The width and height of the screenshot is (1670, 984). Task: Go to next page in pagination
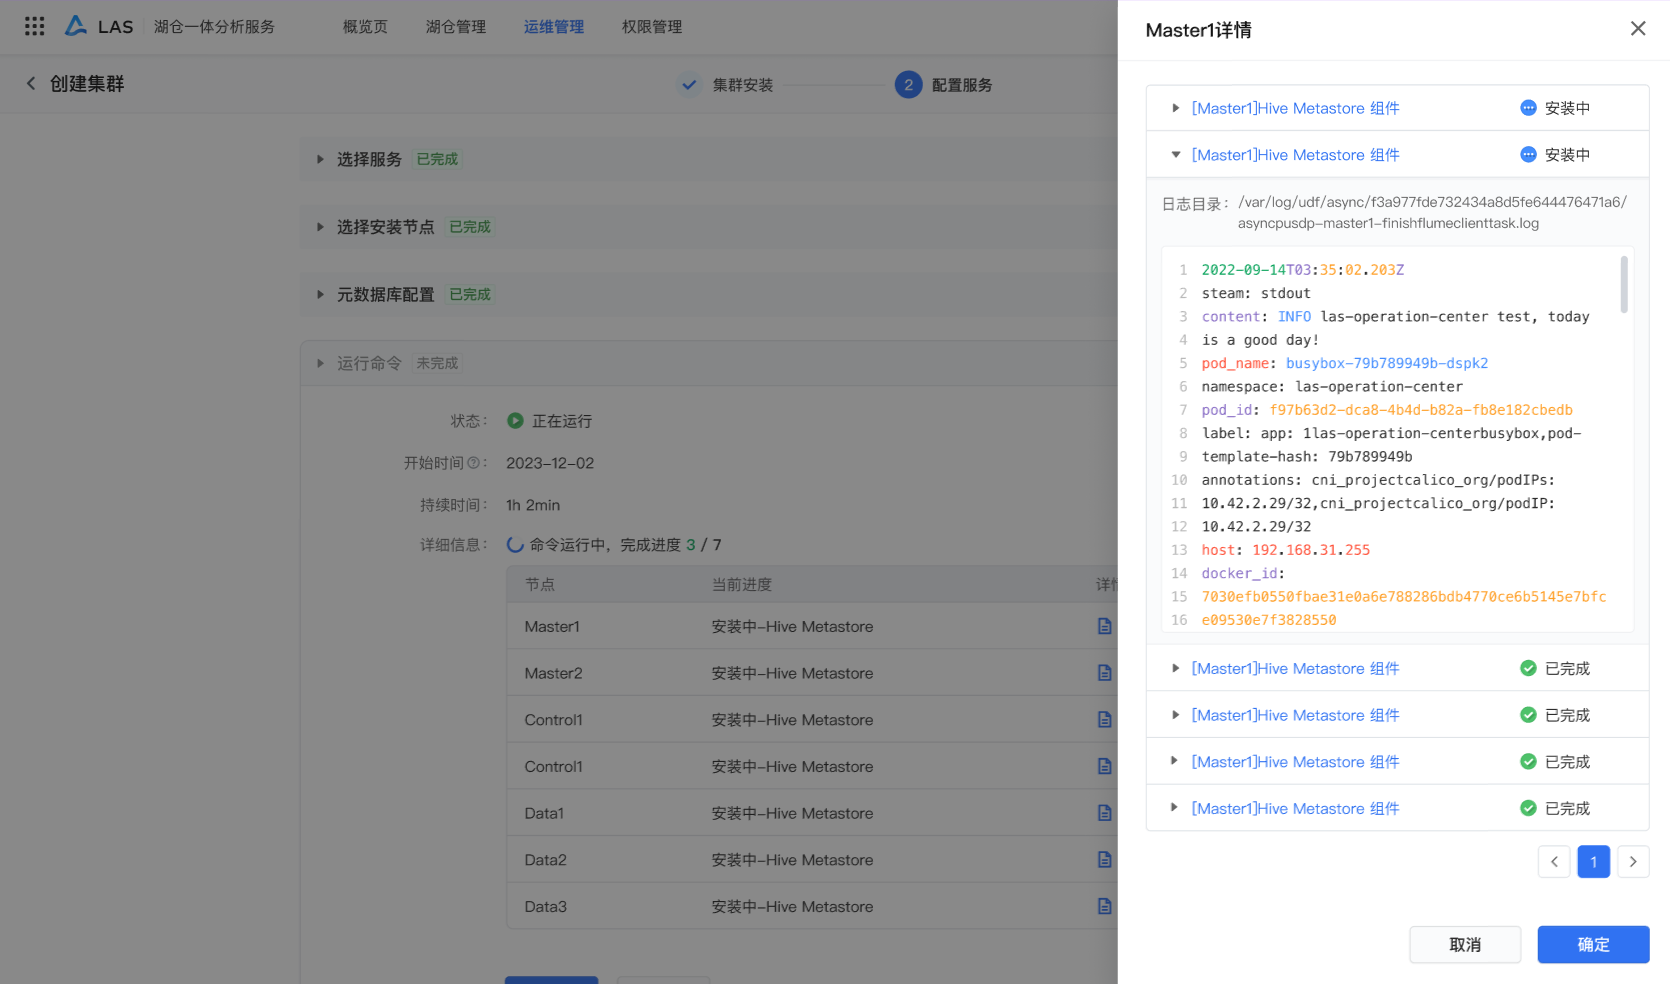pyautogui.click(x=1632, y=861)
